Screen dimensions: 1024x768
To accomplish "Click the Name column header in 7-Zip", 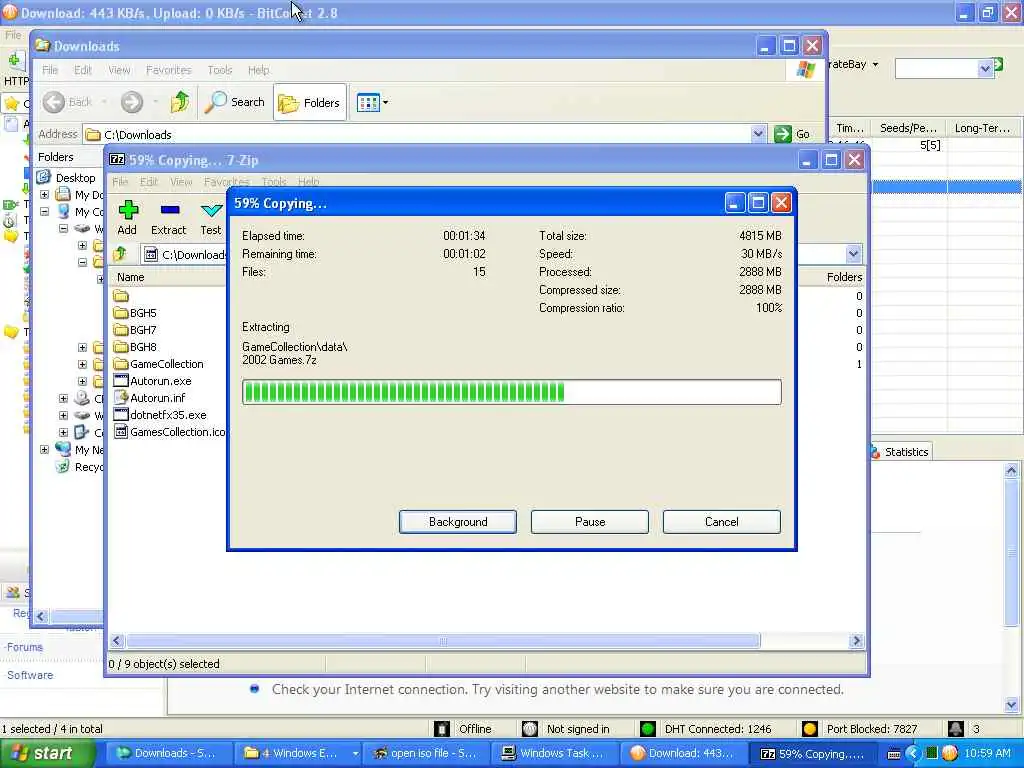I will (x=131, y=277).
